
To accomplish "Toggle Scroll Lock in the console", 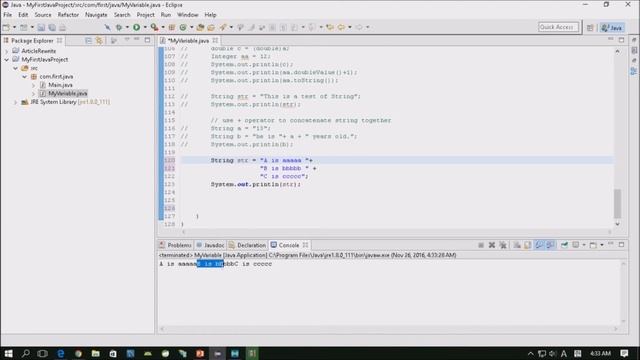I will point(528,245).
